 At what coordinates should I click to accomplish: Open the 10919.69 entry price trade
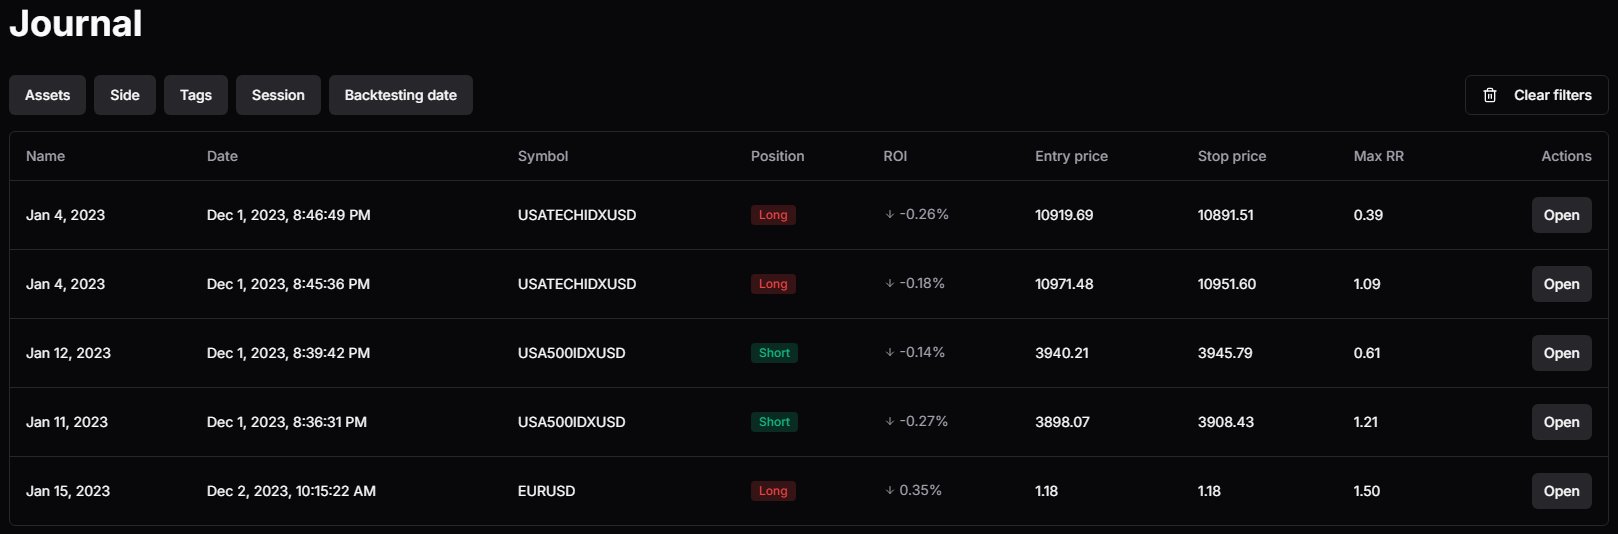click(x=1562, y=215)
